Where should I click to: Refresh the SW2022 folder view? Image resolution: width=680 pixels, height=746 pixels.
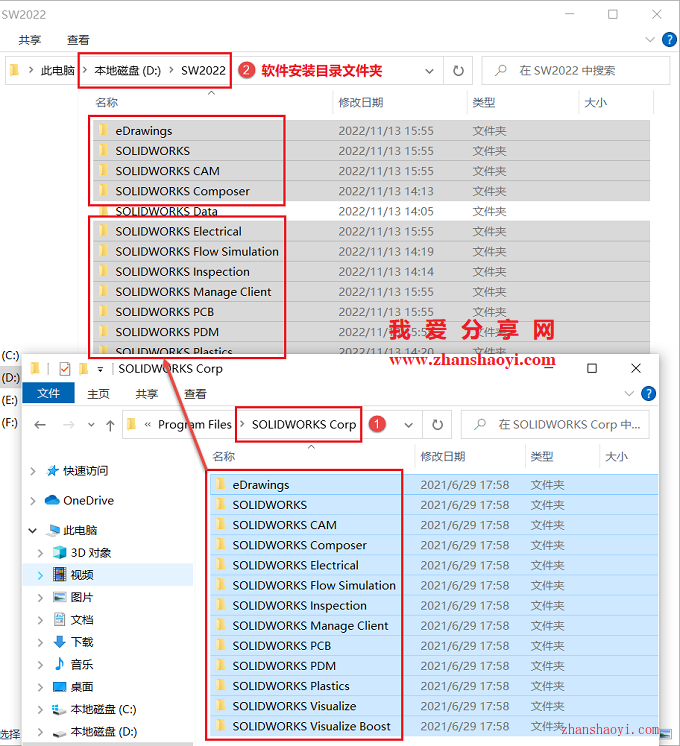(x=458, y=71)
